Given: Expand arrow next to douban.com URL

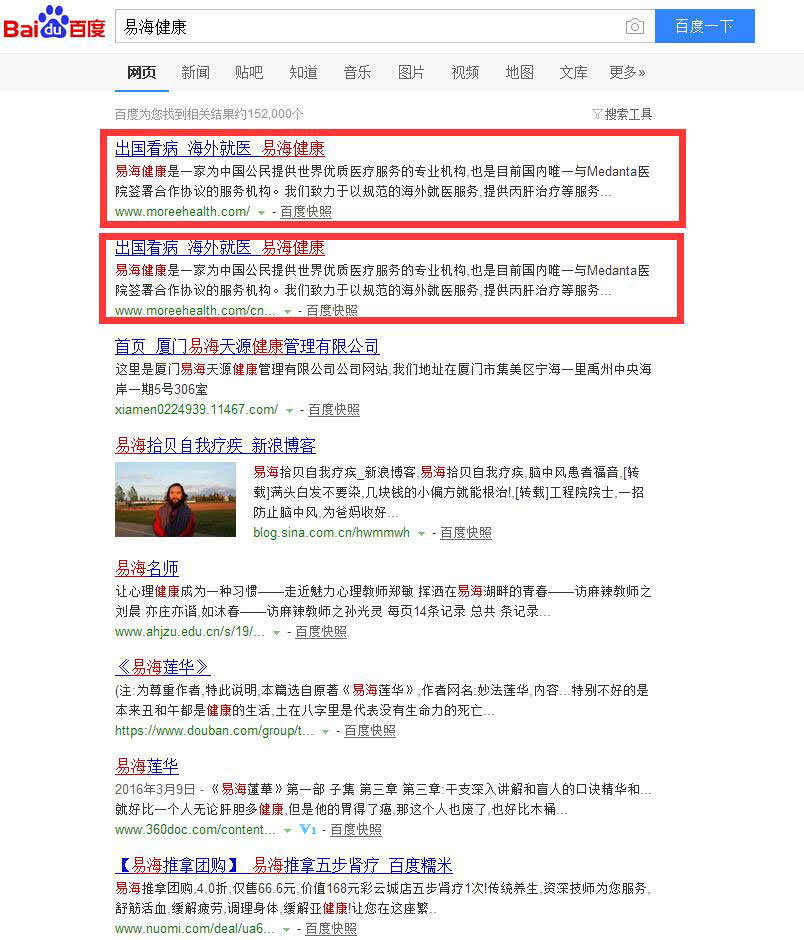Looking at the screenshot, I should tap(326, 731).
